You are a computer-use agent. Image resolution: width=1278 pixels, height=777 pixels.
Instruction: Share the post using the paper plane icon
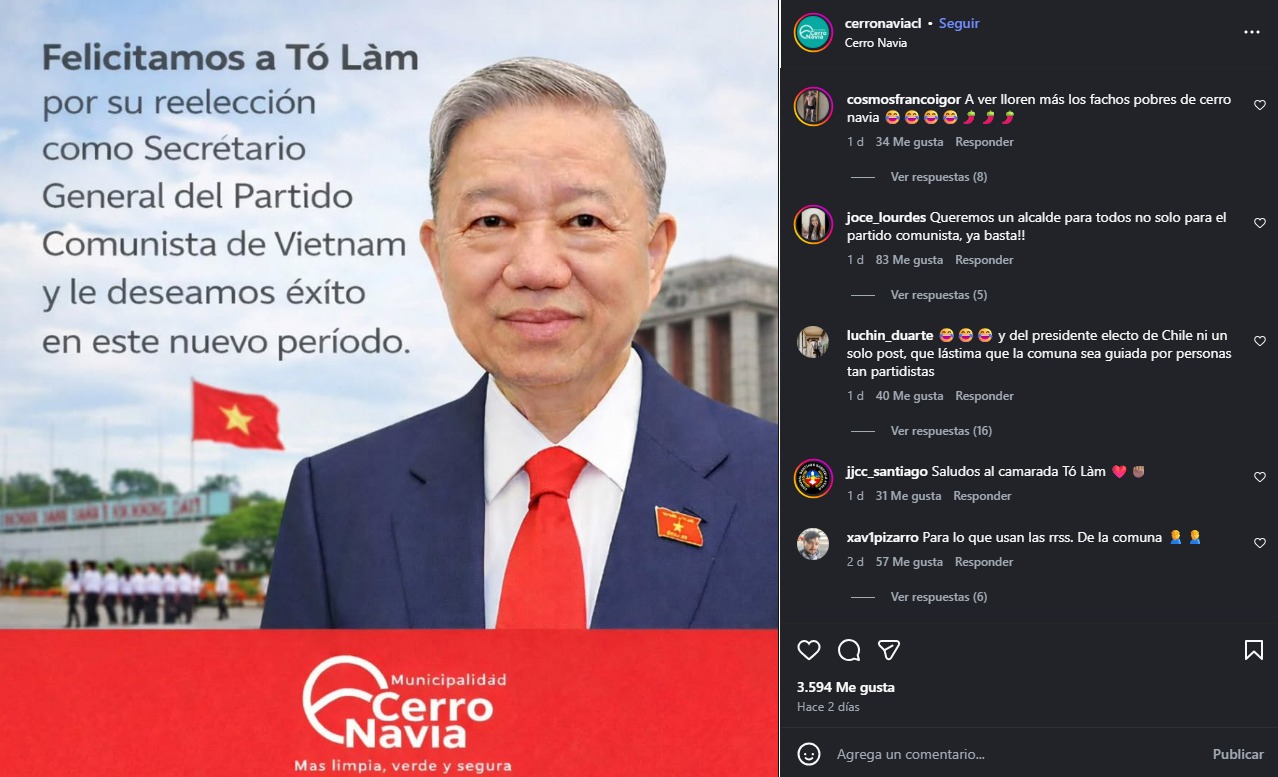[889, 650]
